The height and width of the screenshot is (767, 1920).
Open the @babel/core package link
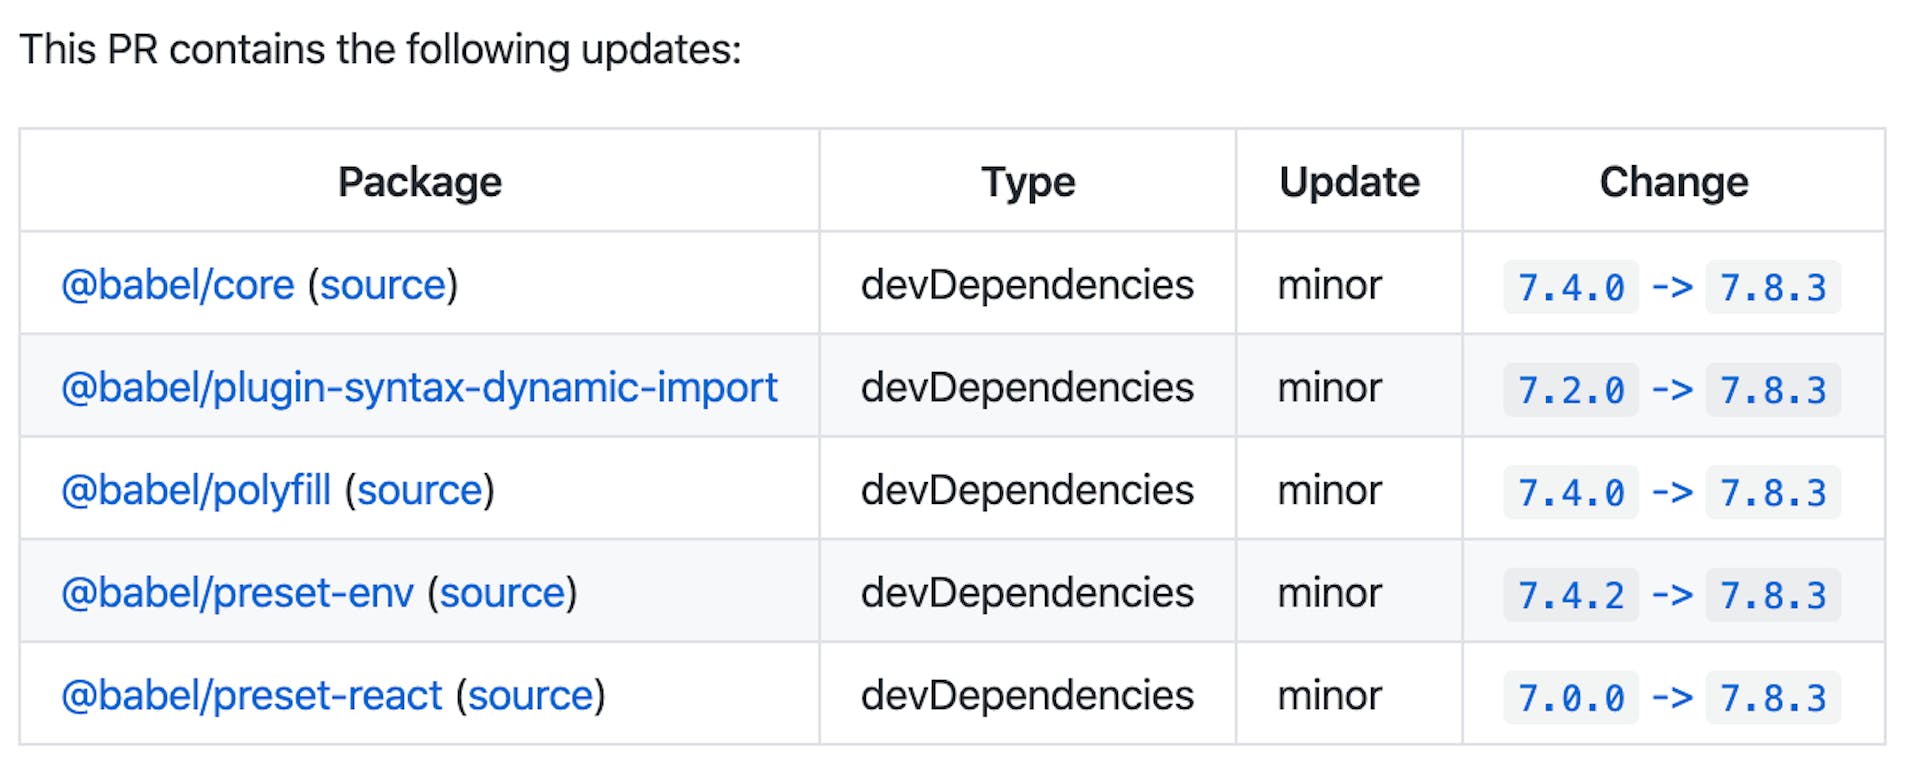coord(178,285)
